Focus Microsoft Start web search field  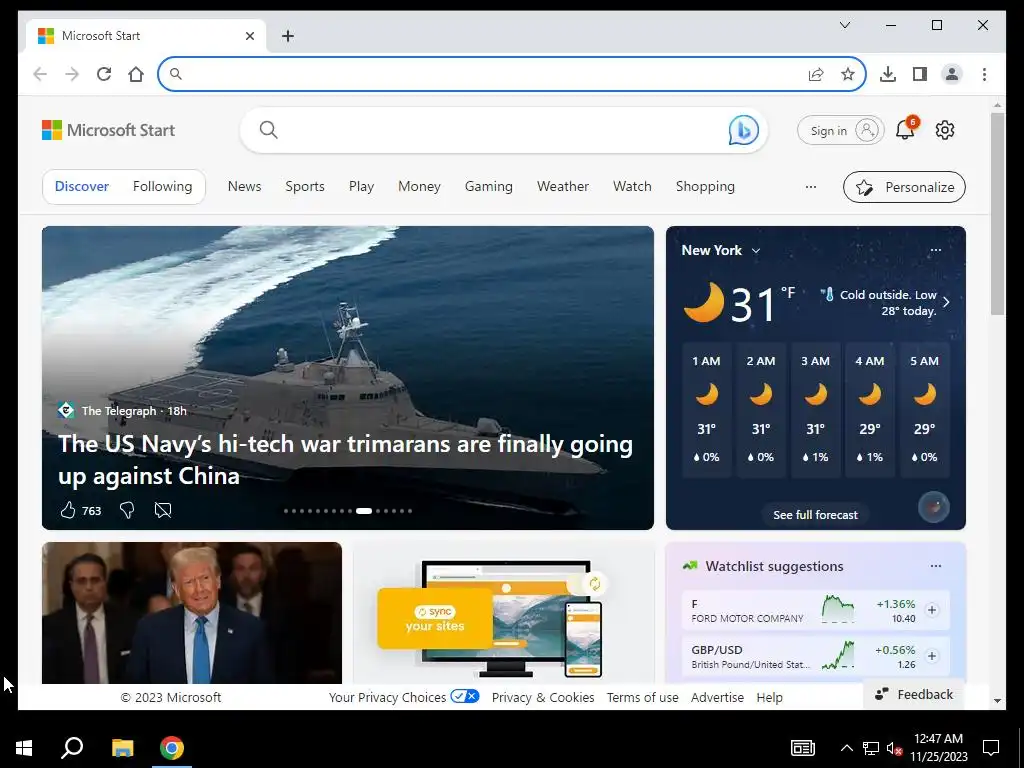point(502,130)
